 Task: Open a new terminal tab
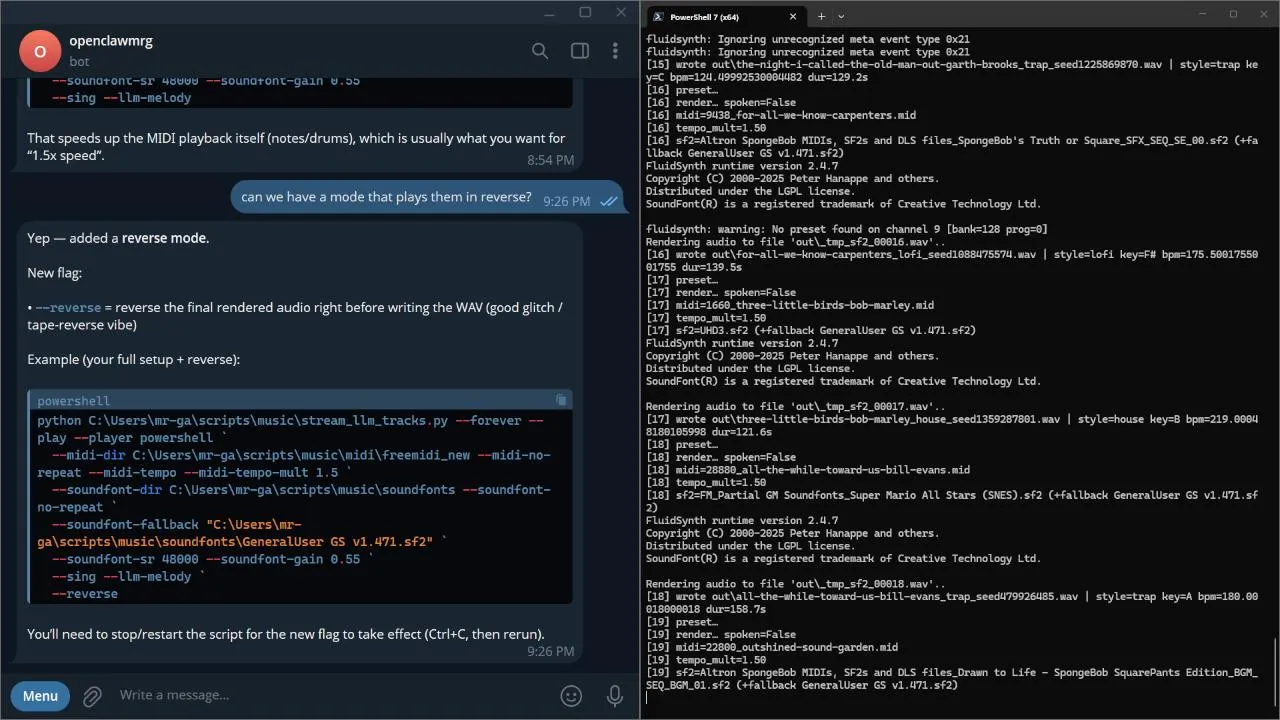coord(821,16)
